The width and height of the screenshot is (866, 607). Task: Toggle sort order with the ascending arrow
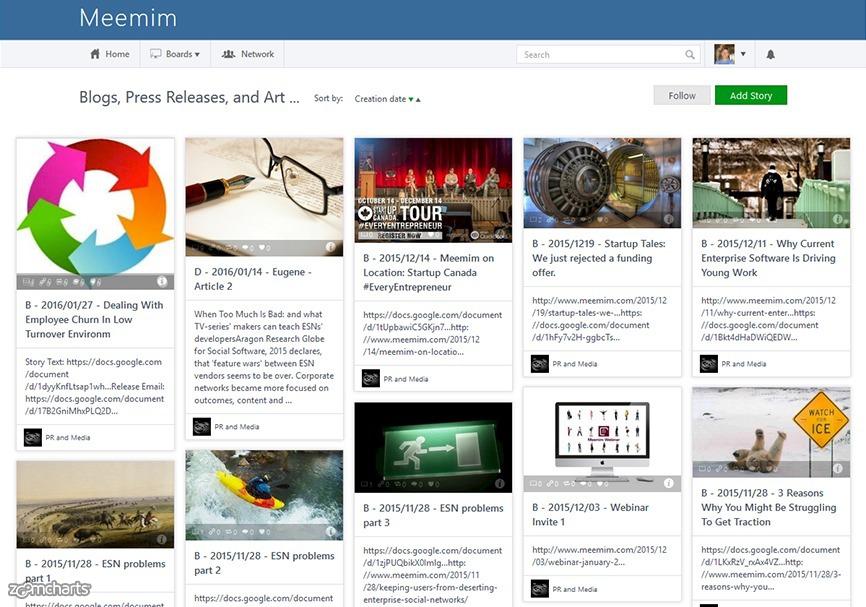coord(418,99)
